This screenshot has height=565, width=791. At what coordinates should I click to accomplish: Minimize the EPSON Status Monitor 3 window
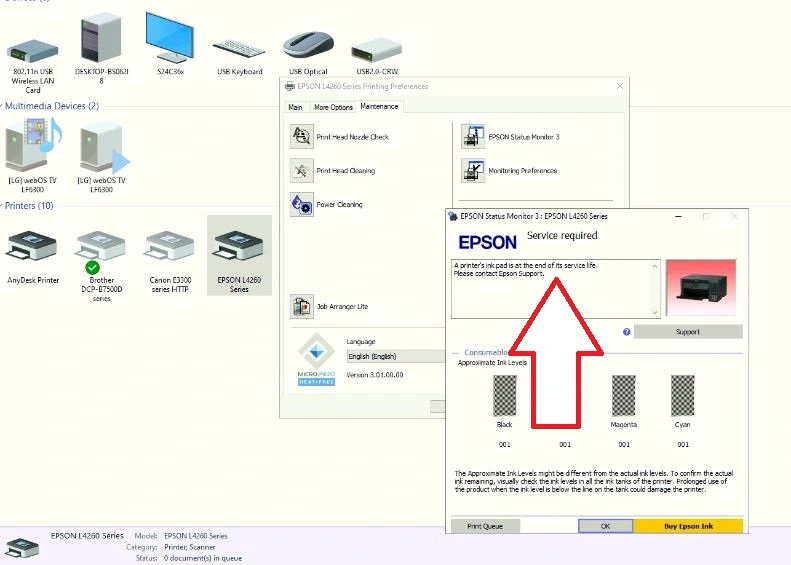(x=679, y=216)
